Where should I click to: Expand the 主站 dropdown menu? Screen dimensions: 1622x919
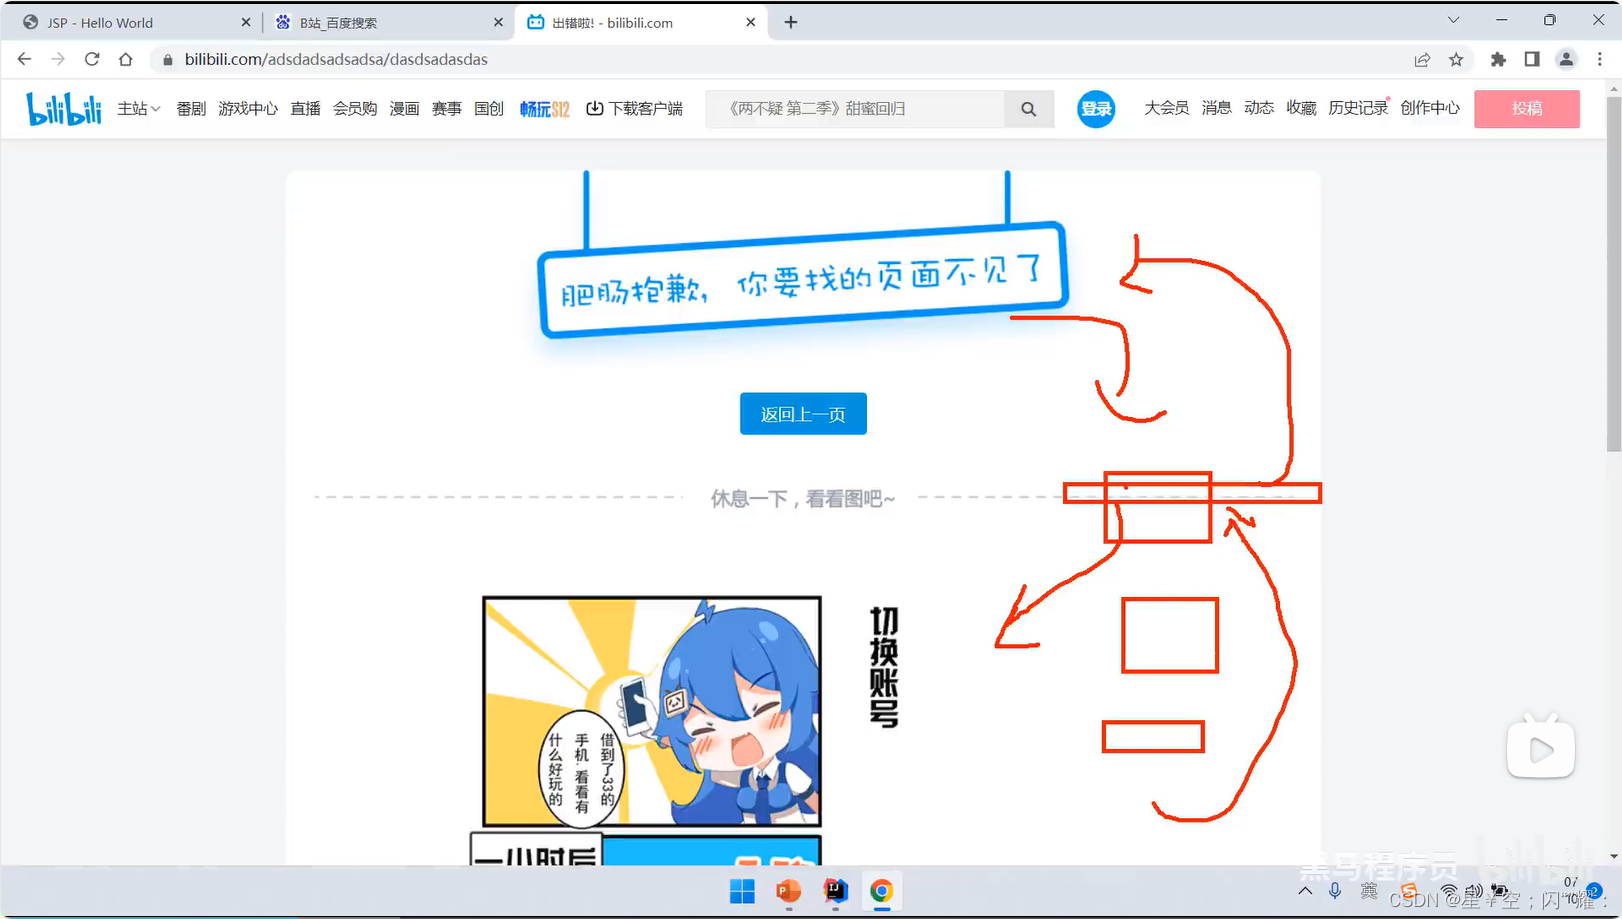[138, 108]
